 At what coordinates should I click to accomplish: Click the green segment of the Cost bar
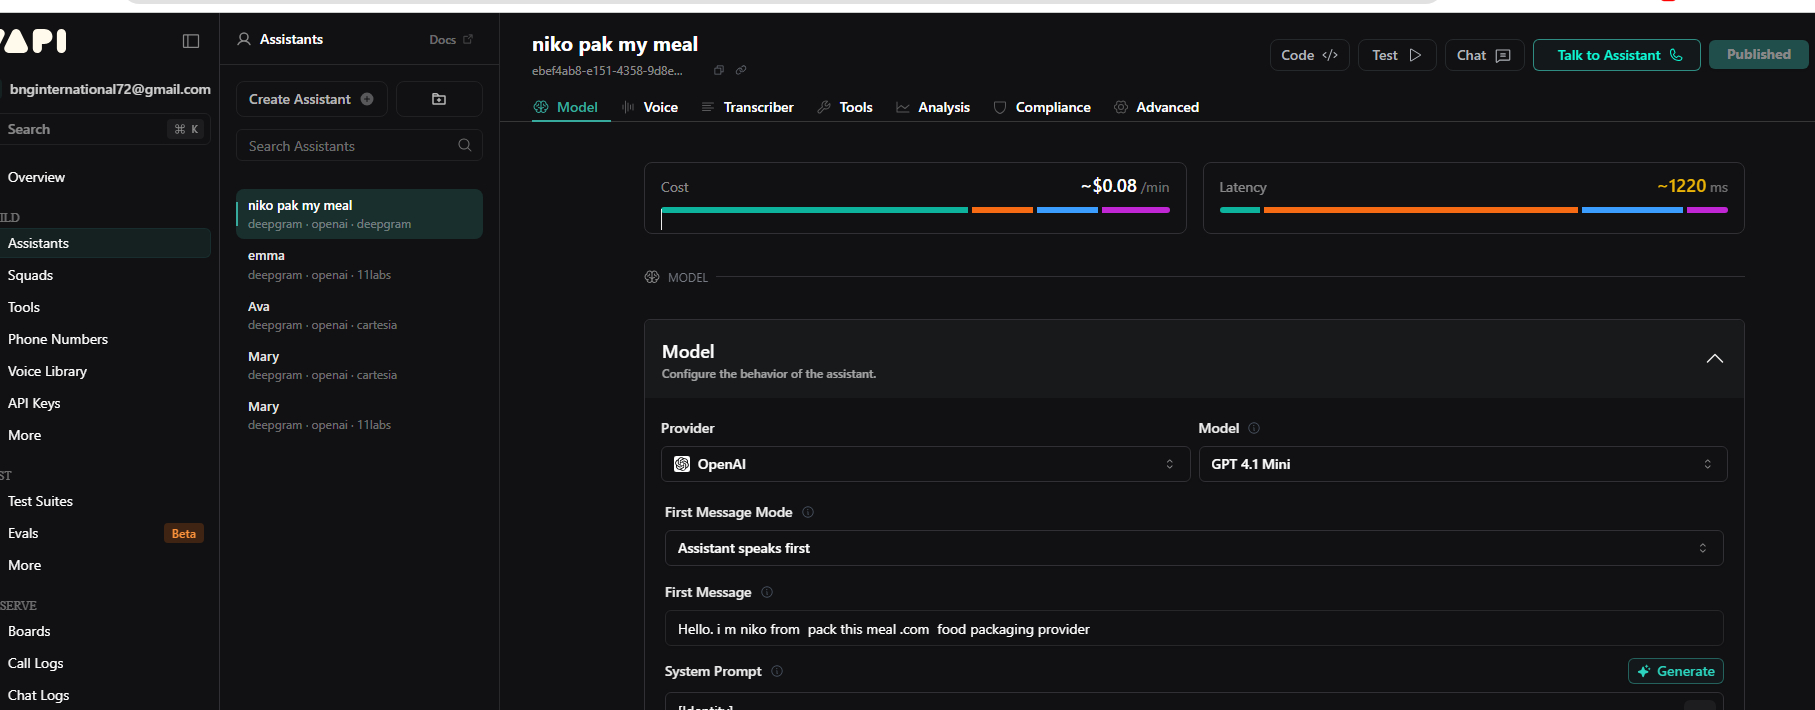pos(814,210)
